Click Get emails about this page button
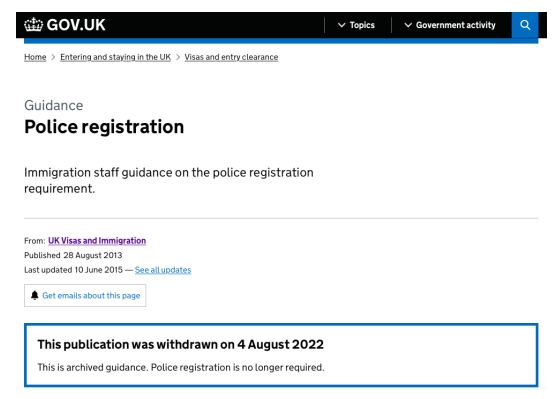 tap(85, 295)
